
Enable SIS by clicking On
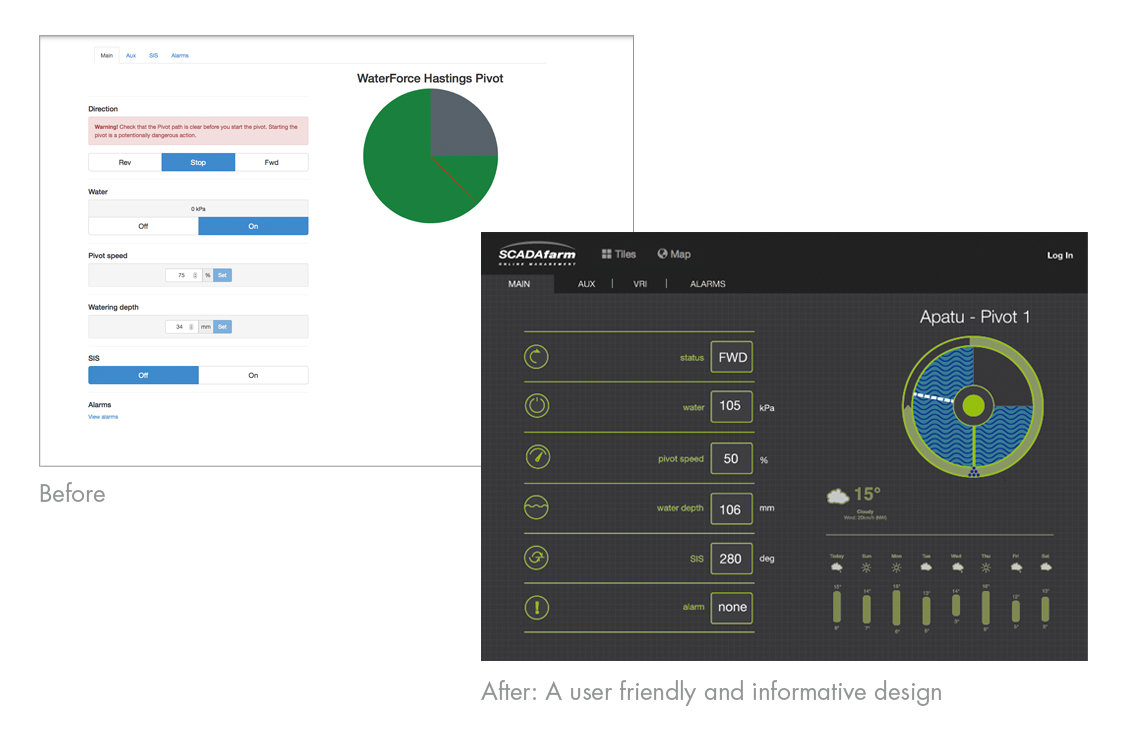[253, 374]
